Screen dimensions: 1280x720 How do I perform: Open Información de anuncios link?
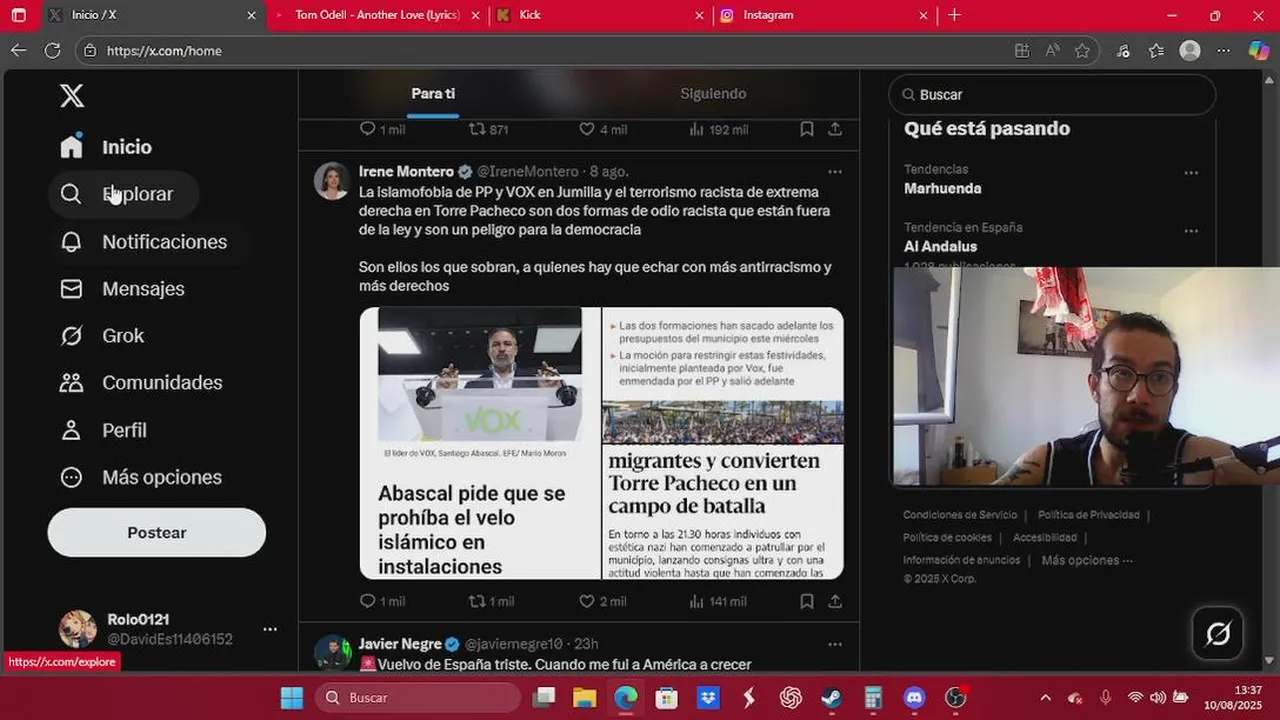[x=962, y=560]
